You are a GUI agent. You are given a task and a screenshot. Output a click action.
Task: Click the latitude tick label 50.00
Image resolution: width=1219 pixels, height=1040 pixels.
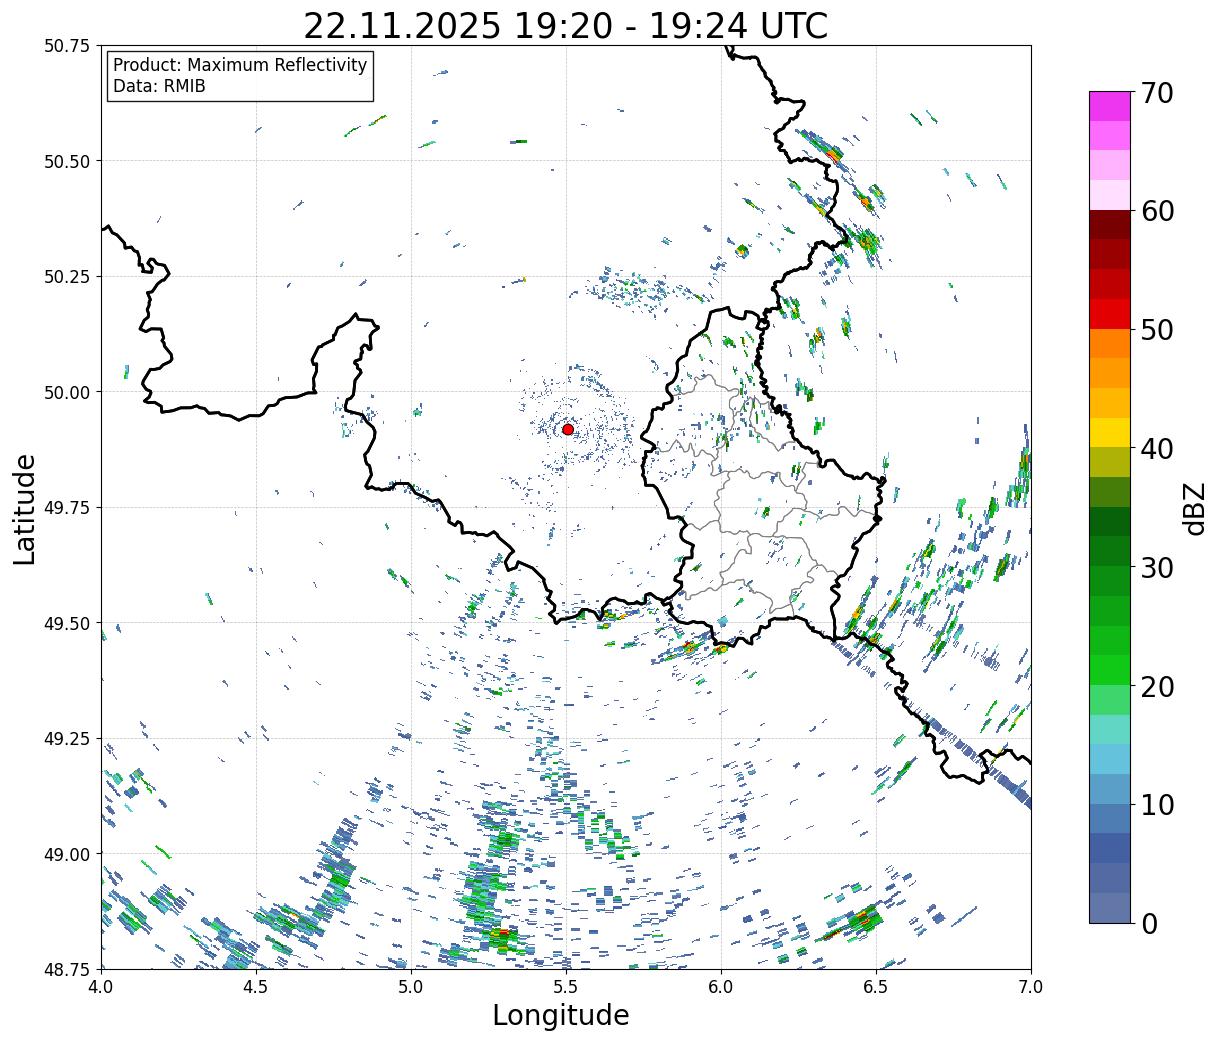pos(67,392)
